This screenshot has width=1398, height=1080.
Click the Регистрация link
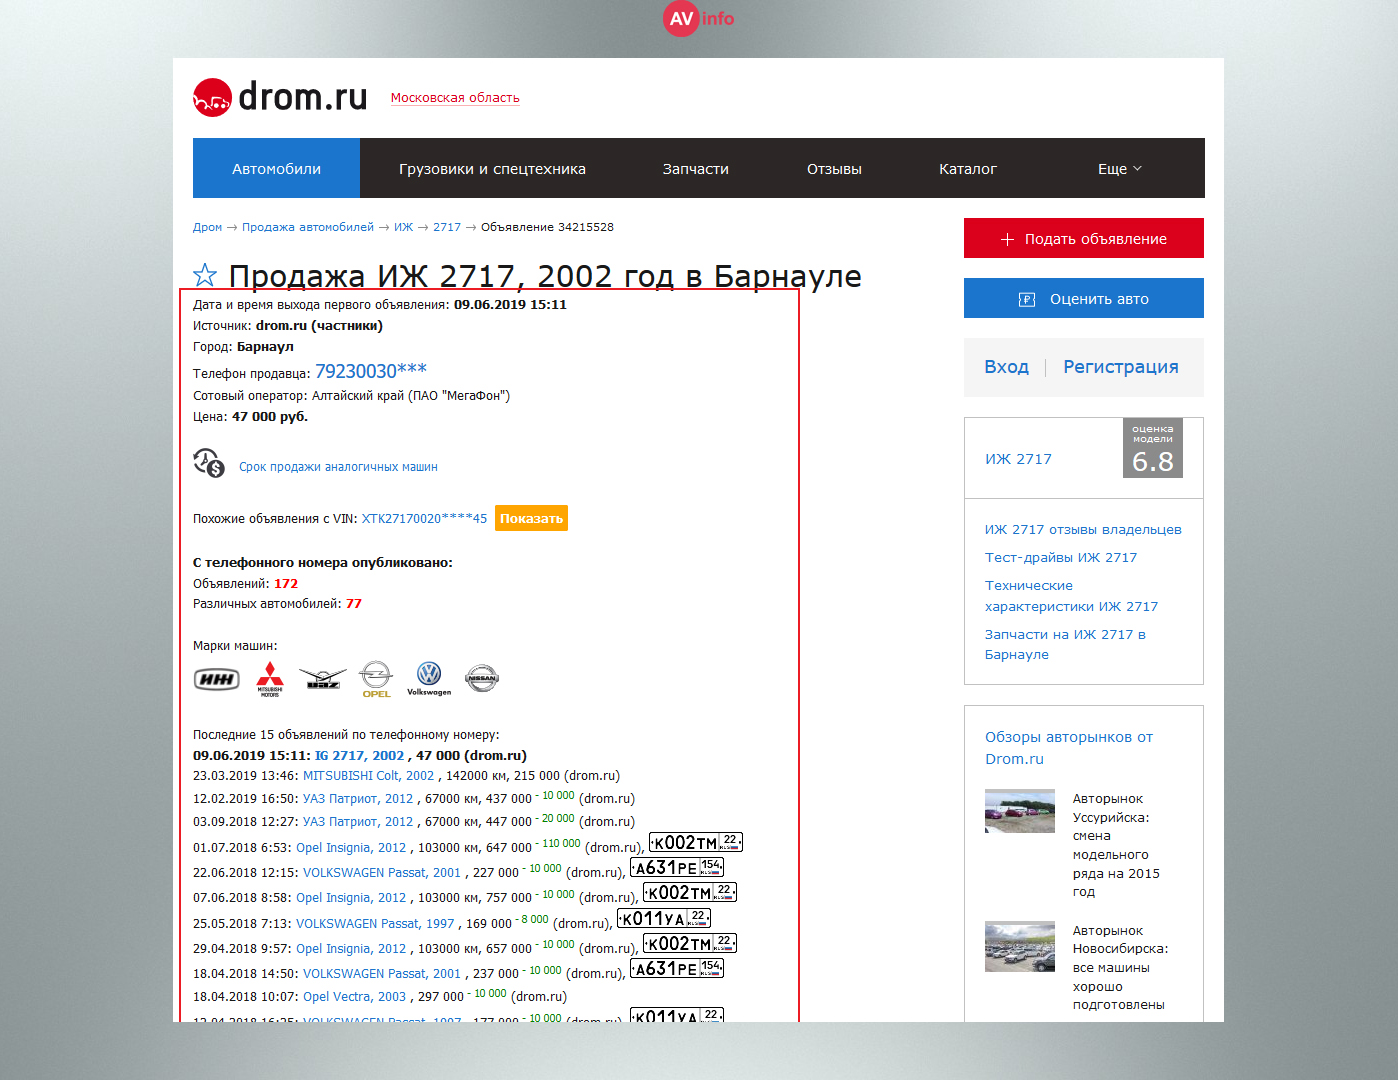1121,367
